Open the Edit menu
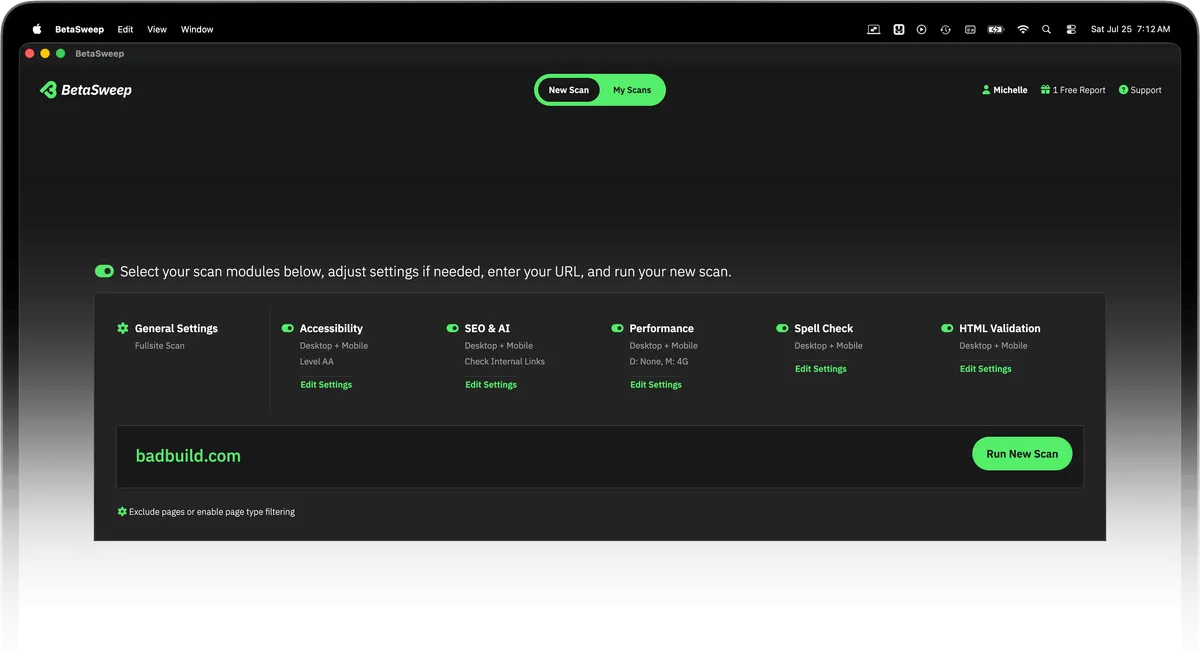The width and height of the screenshot is (1200, 665). (x=125, y=29)
